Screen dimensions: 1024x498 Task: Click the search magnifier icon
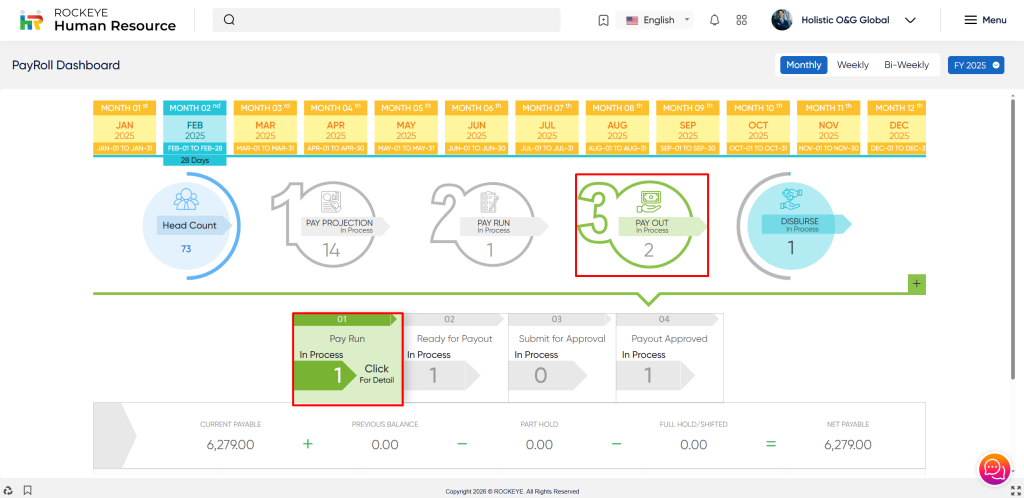[x=230, y=20]
